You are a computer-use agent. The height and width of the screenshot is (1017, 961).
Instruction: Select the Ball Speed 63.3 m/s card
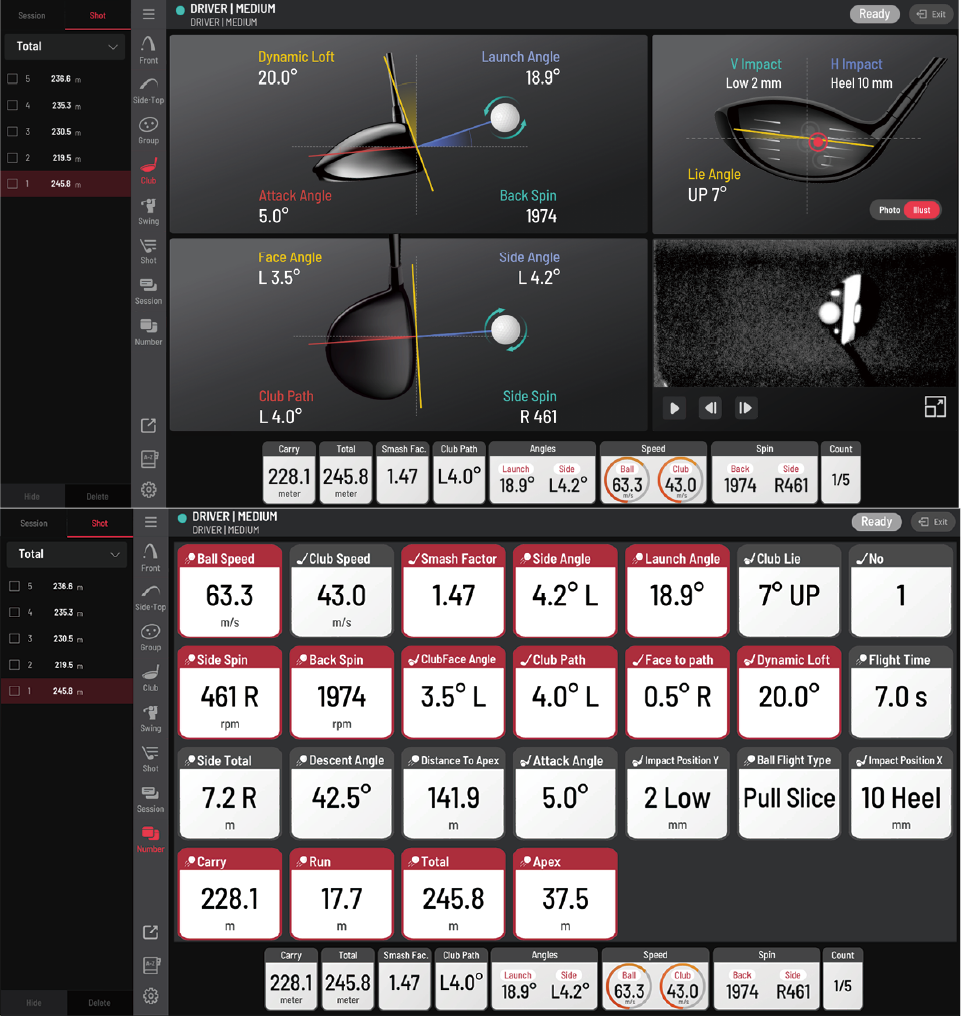click(230, 591)
